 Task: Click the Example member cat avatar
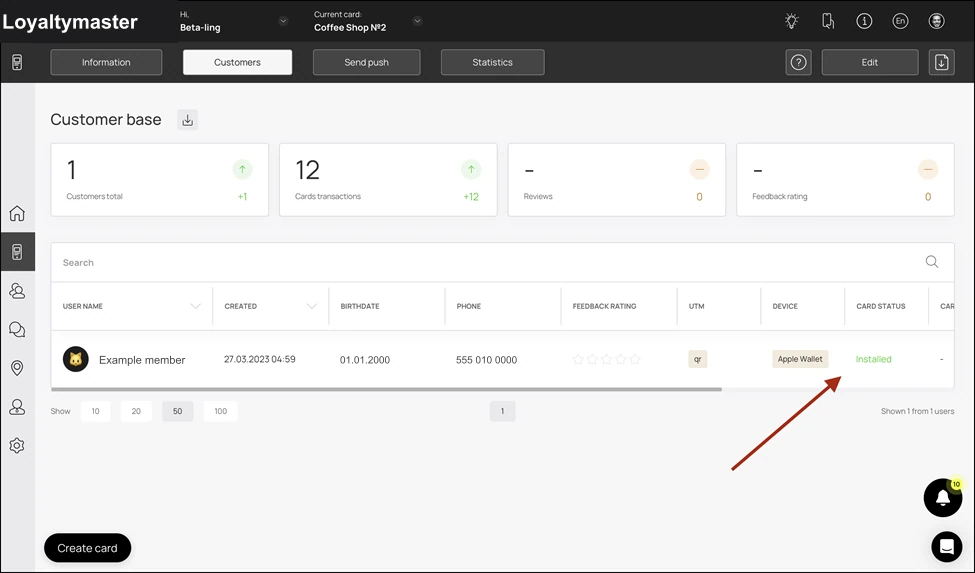pyautogui.click(x=76, y=359)
